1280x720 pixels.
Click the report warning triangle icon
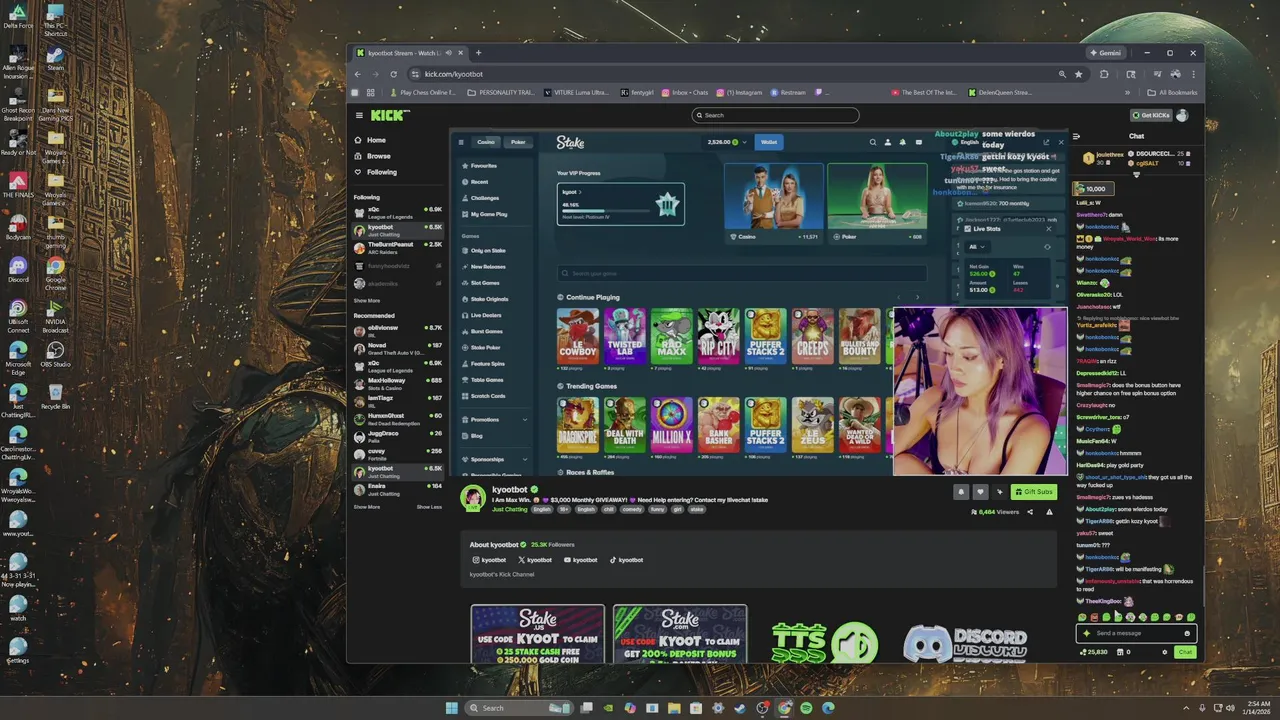pos(1049,512)
